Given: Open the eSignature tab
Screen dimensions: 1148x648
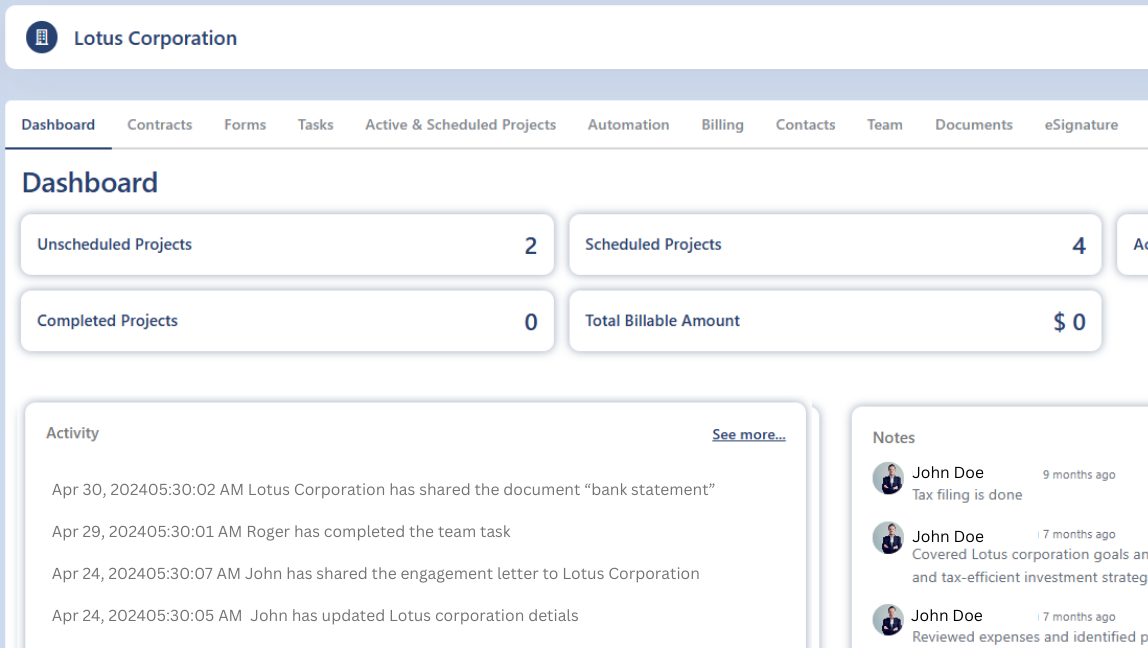Looking at the screenshot, I should (1081, 125).
